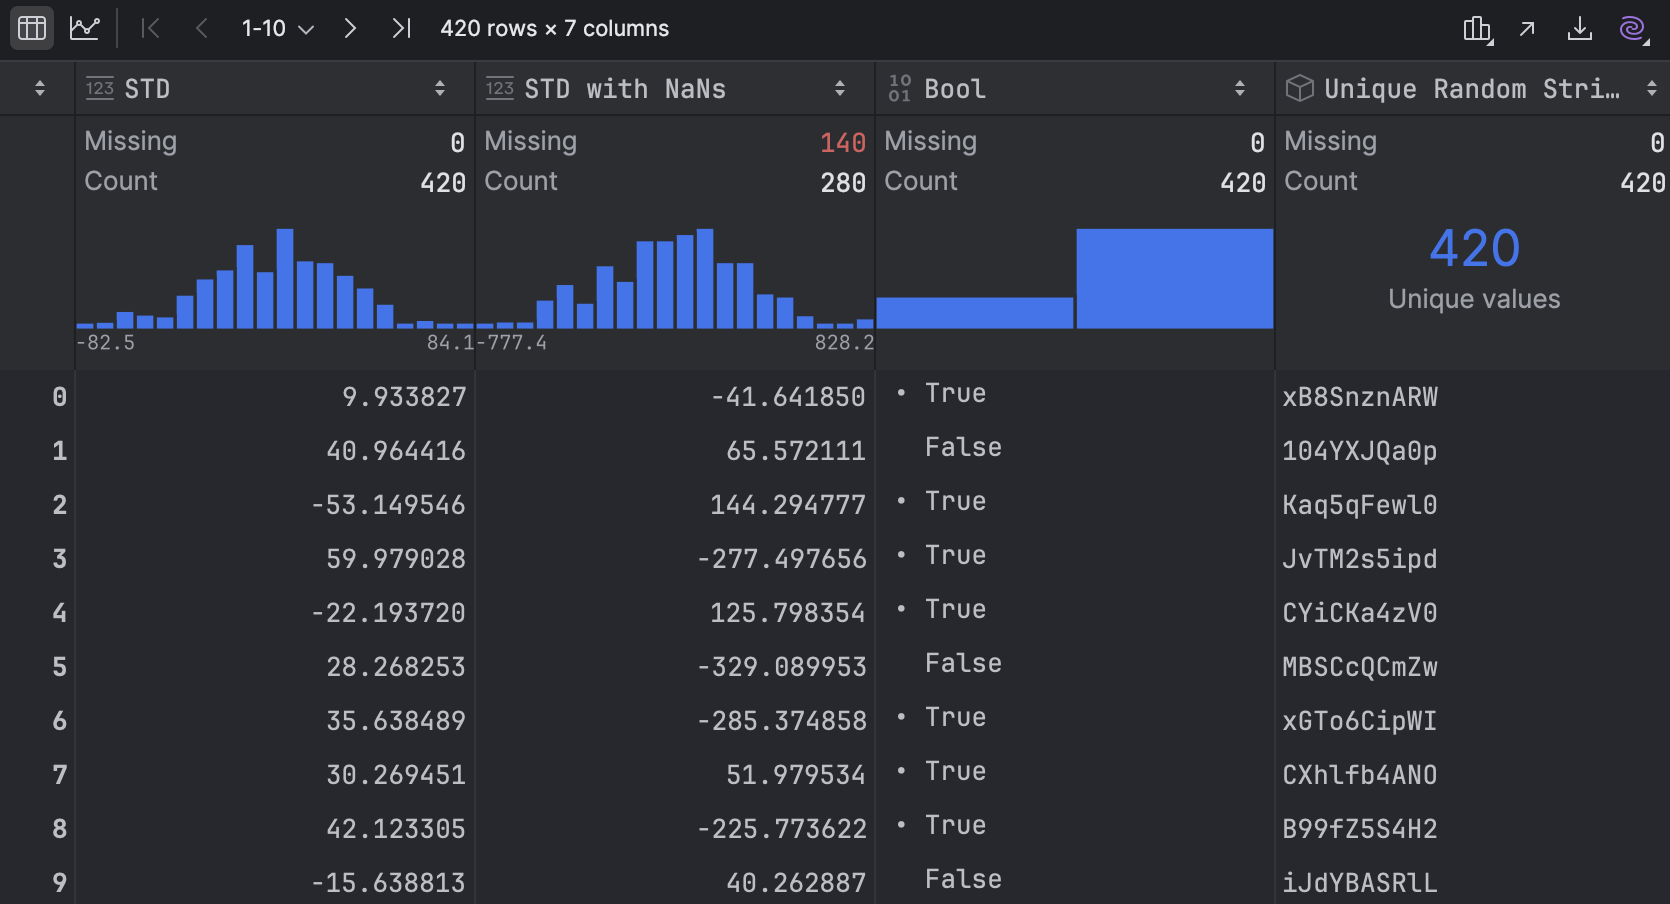Toggle sort on the Bool column
The image size is (1670, 904).
[1241, 88]
